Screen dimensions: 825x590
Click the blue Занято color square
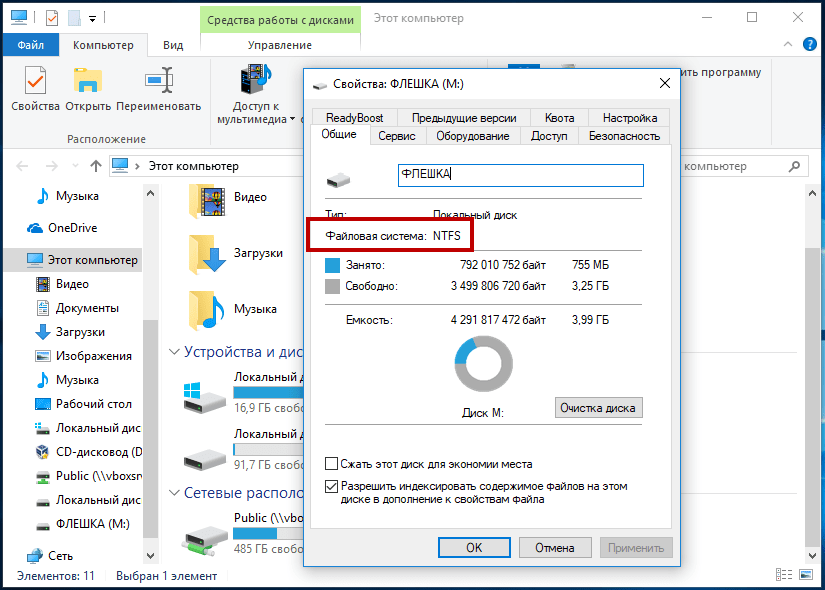pos(333,265)
